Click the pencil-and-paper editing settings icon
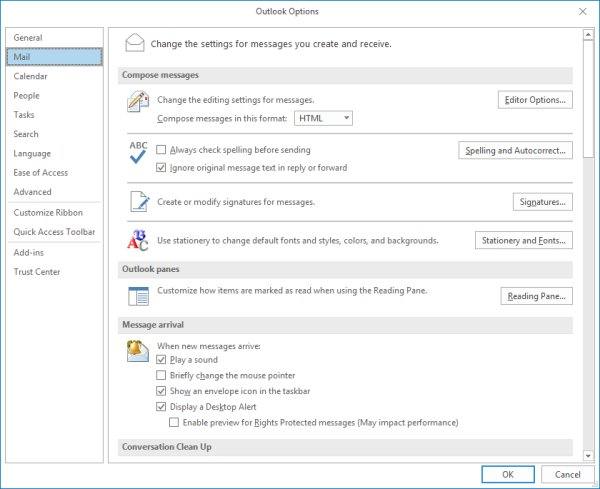This screenshot has height=489, width=600. click(138, 101)
